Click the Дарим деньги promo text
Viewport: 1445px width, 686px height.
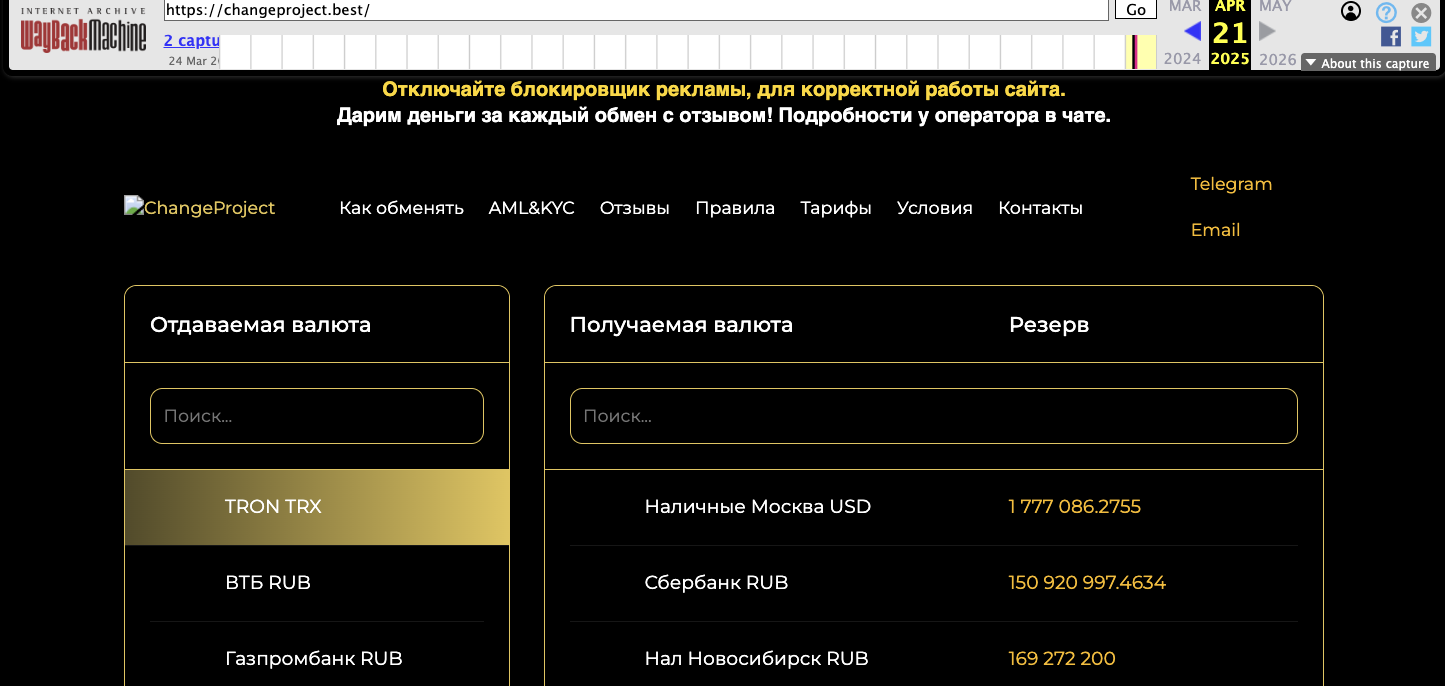point(724,116)
